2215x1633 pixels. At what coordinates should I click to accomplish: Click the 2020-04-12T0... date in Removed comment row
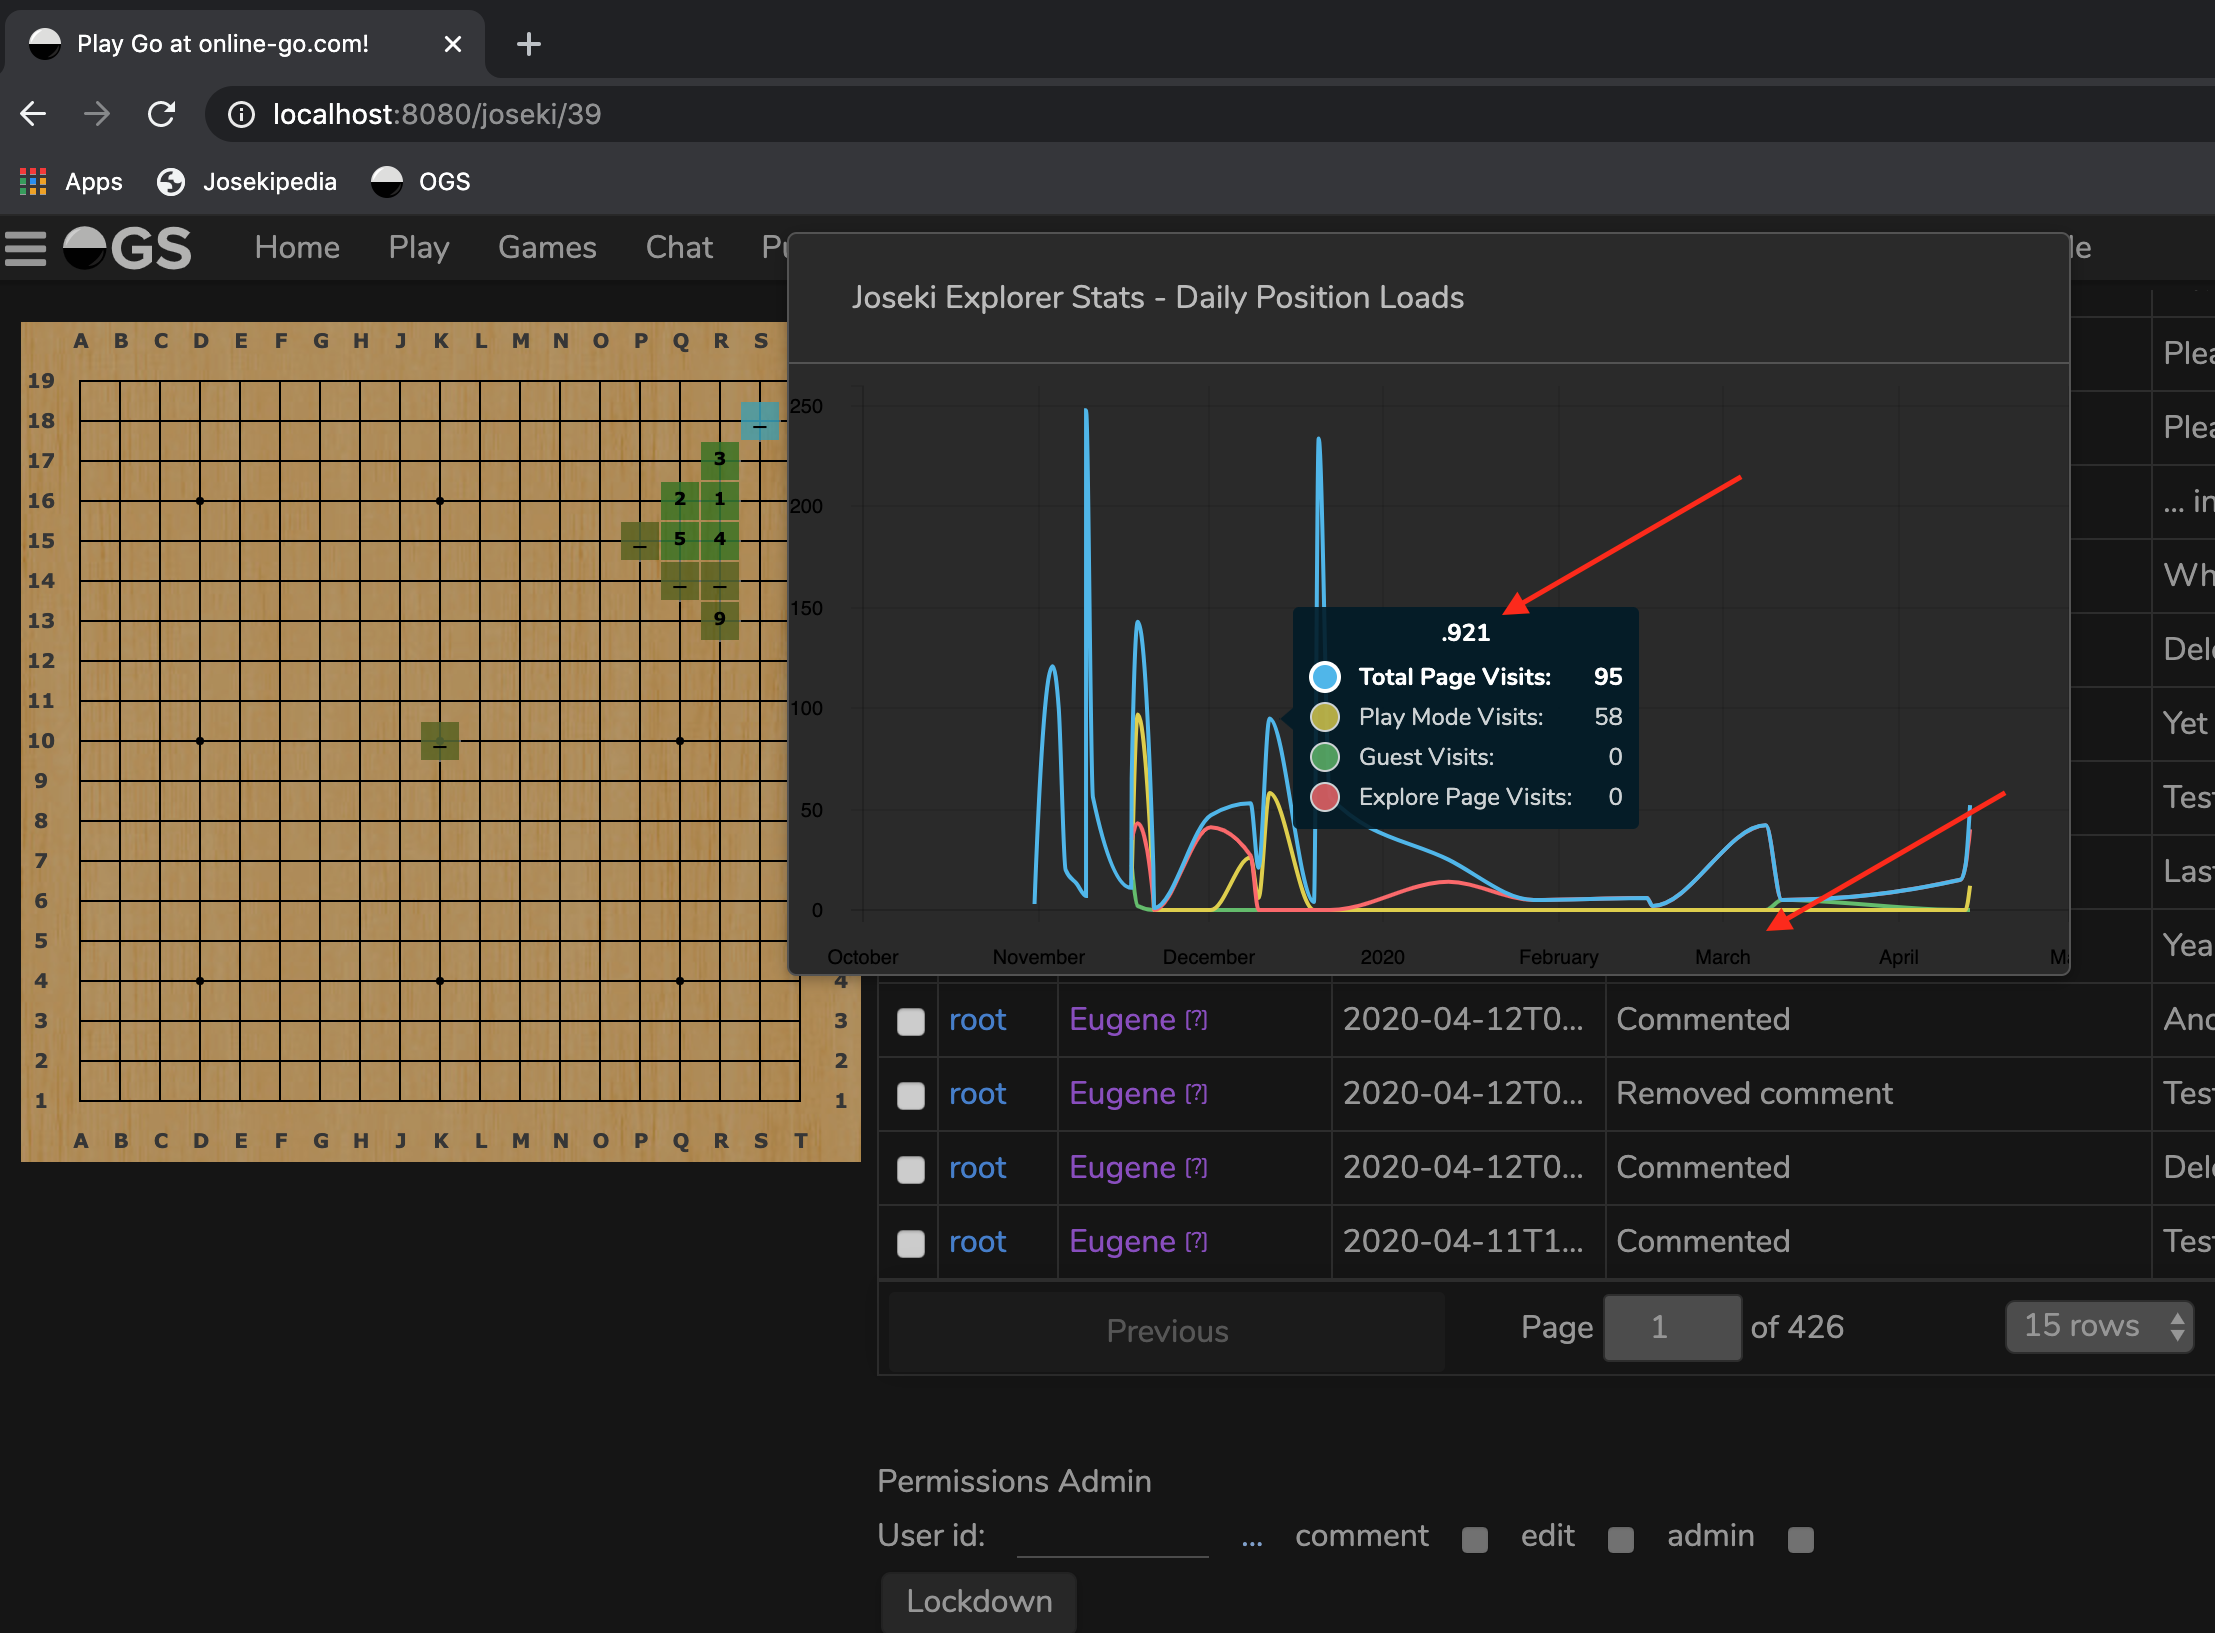tap(1463, 1093)
